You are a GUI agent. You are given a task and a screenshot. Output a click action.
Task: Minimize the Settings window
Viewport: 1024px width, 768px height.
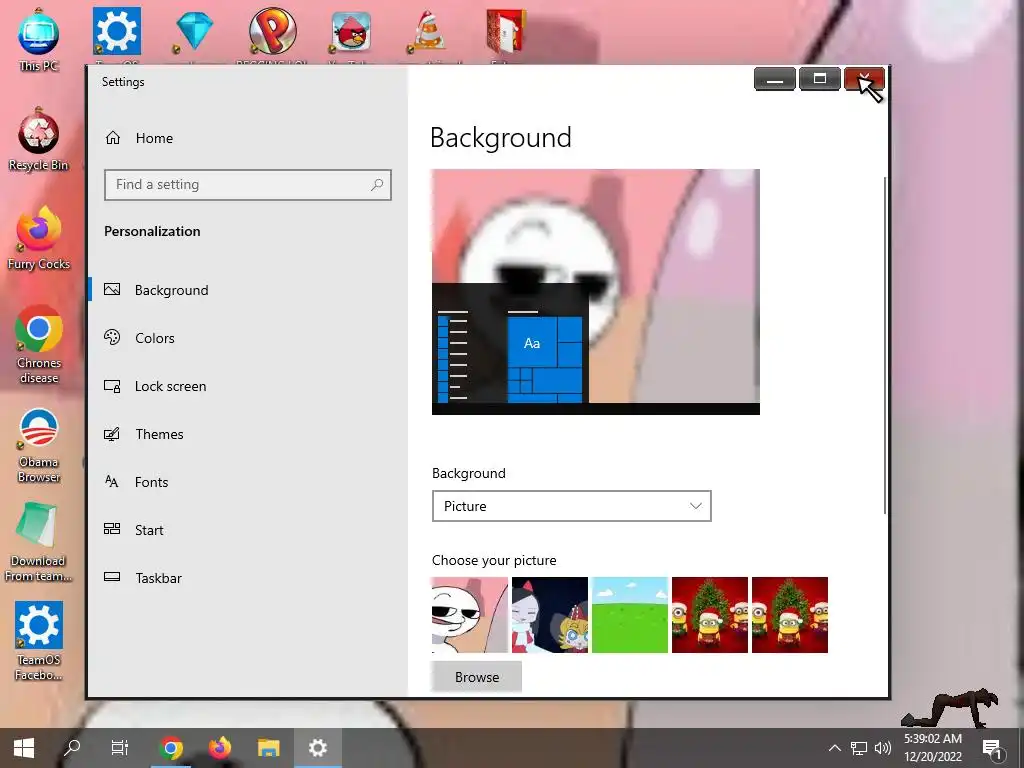pyautogui.click(x=775, y=79)
